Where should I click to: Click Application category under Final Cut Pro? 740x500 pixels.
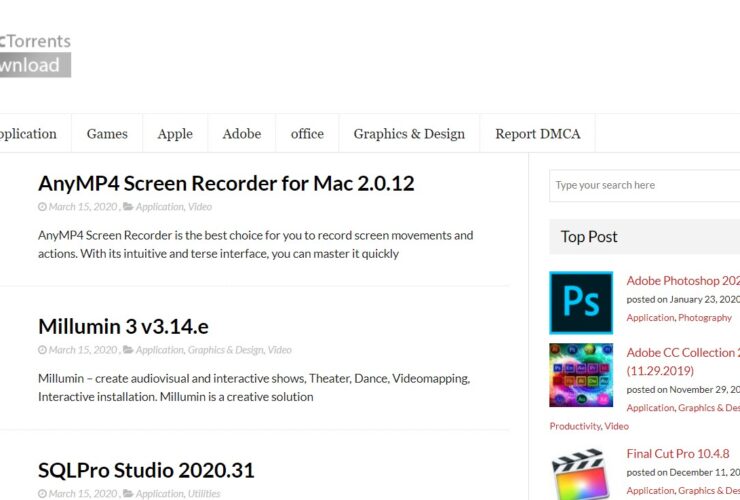[650, 491]
